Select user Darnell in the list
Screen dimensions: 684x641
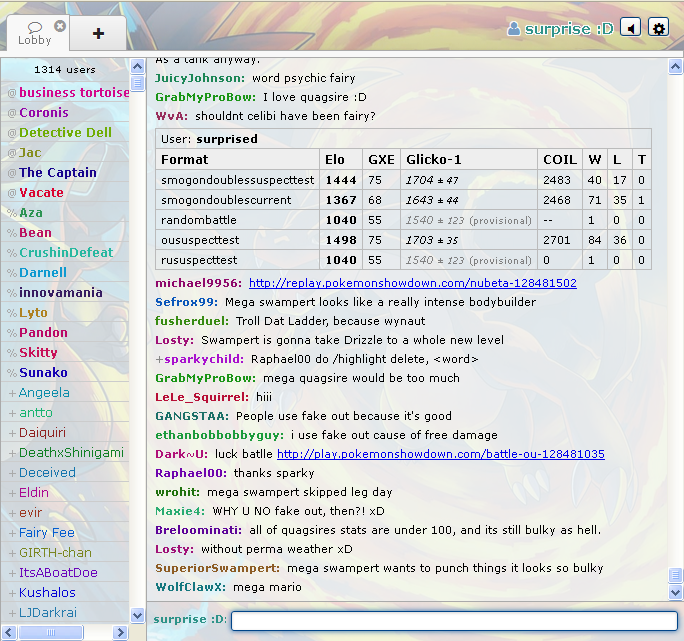(x=65, y=273)
